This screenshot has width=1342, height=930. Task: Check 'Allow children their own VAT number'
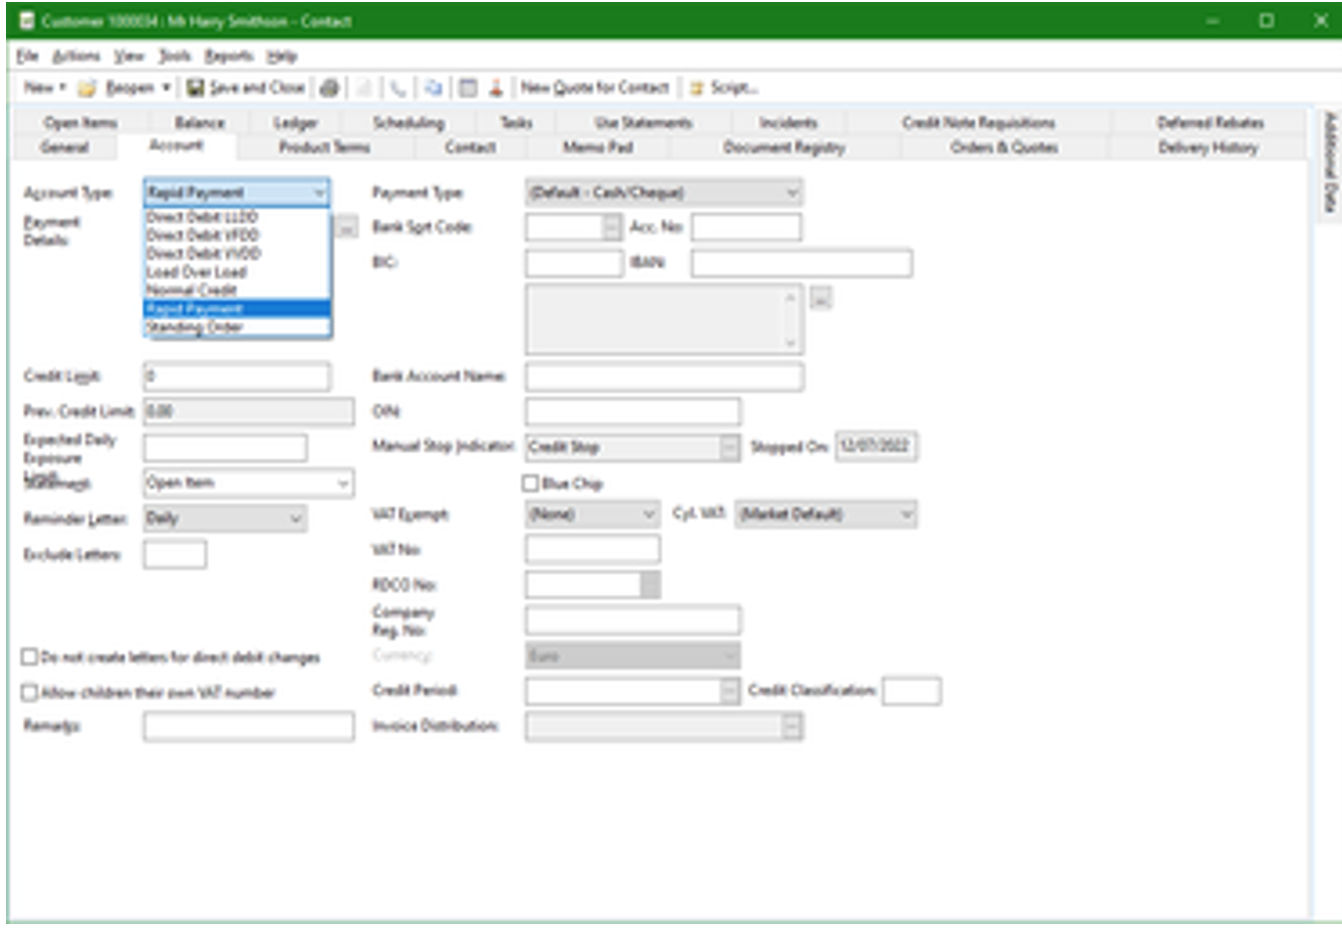(x=30, y=692)
